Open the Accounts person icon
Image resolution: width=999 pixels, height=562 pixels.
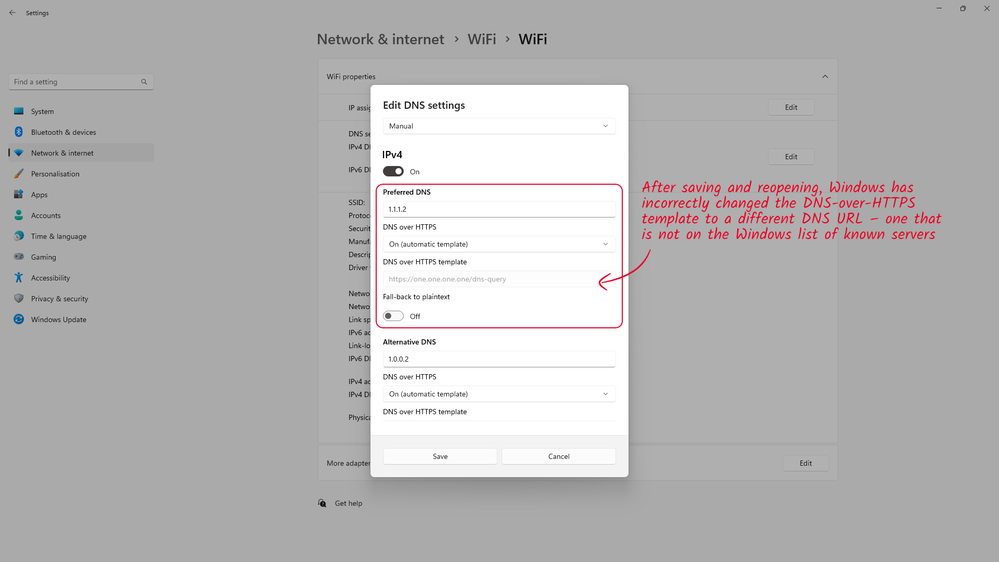18,215
